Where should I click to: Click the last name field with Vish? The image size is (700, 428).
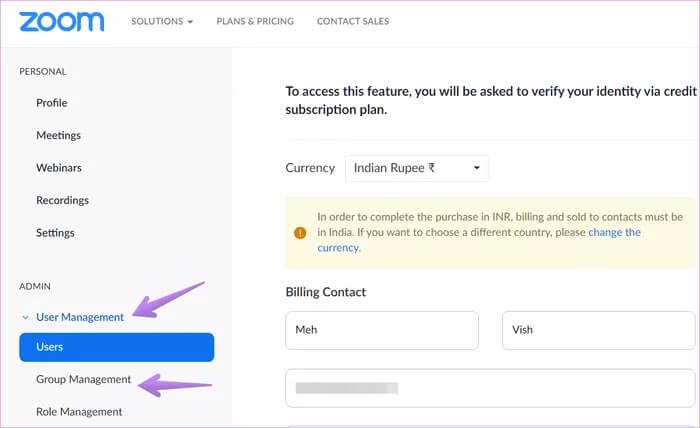598,330
